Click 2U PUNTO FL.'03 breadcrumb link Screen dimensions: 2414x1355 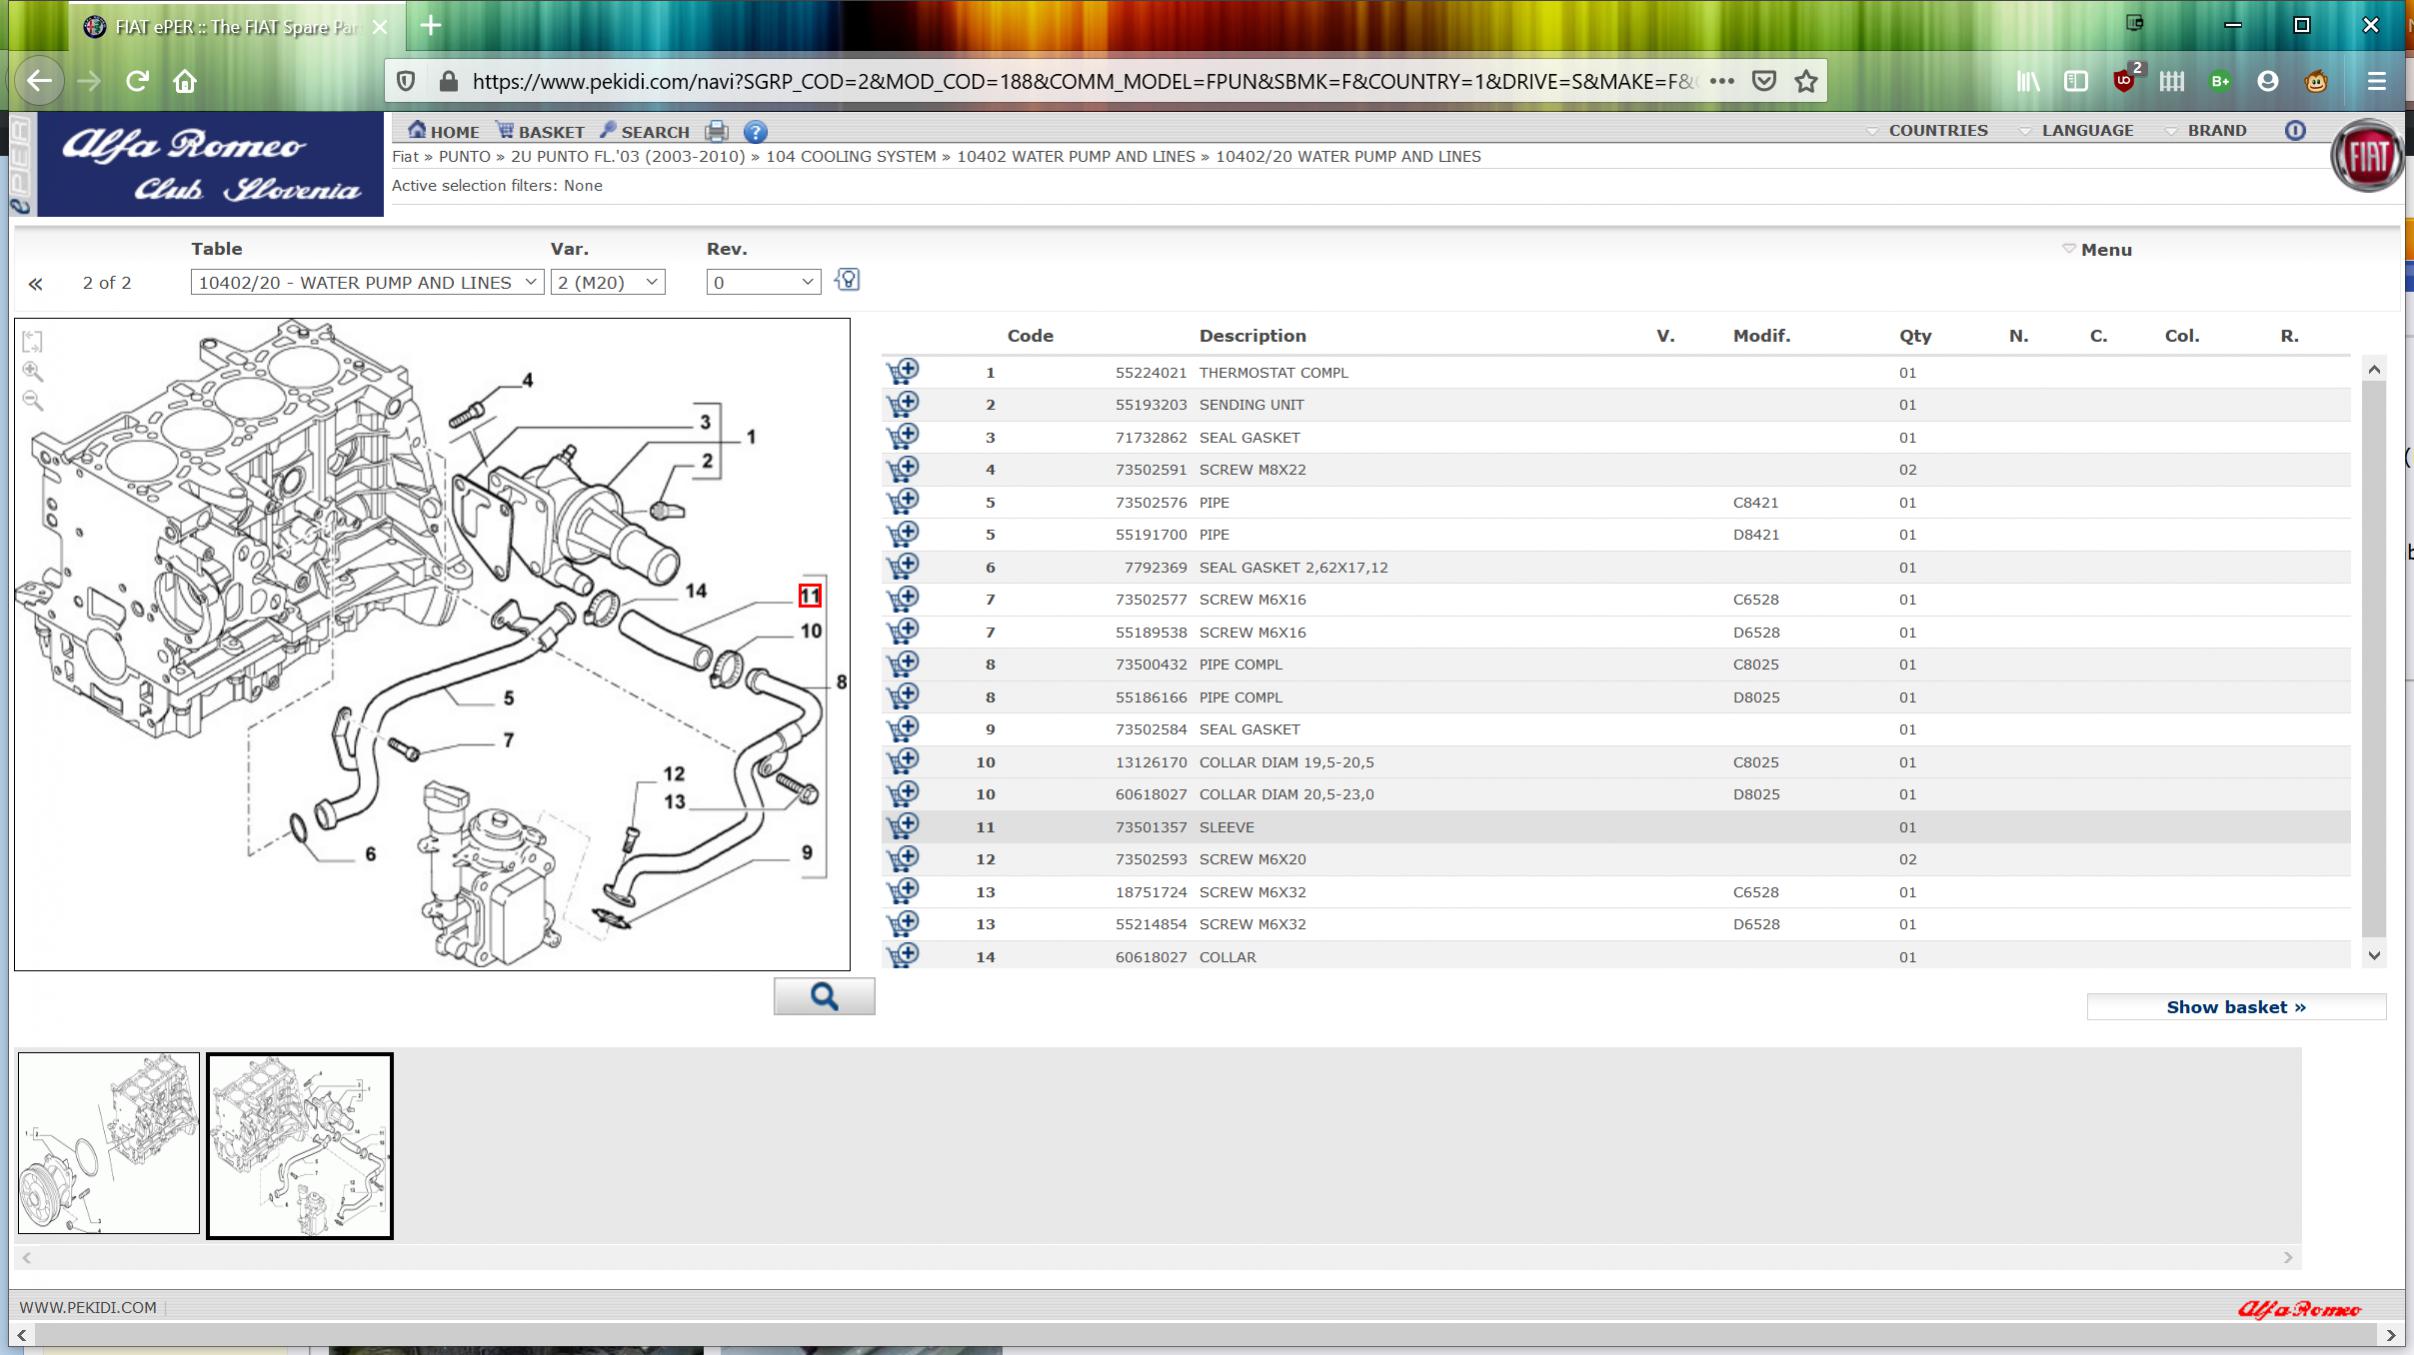[x=628, y=156]
